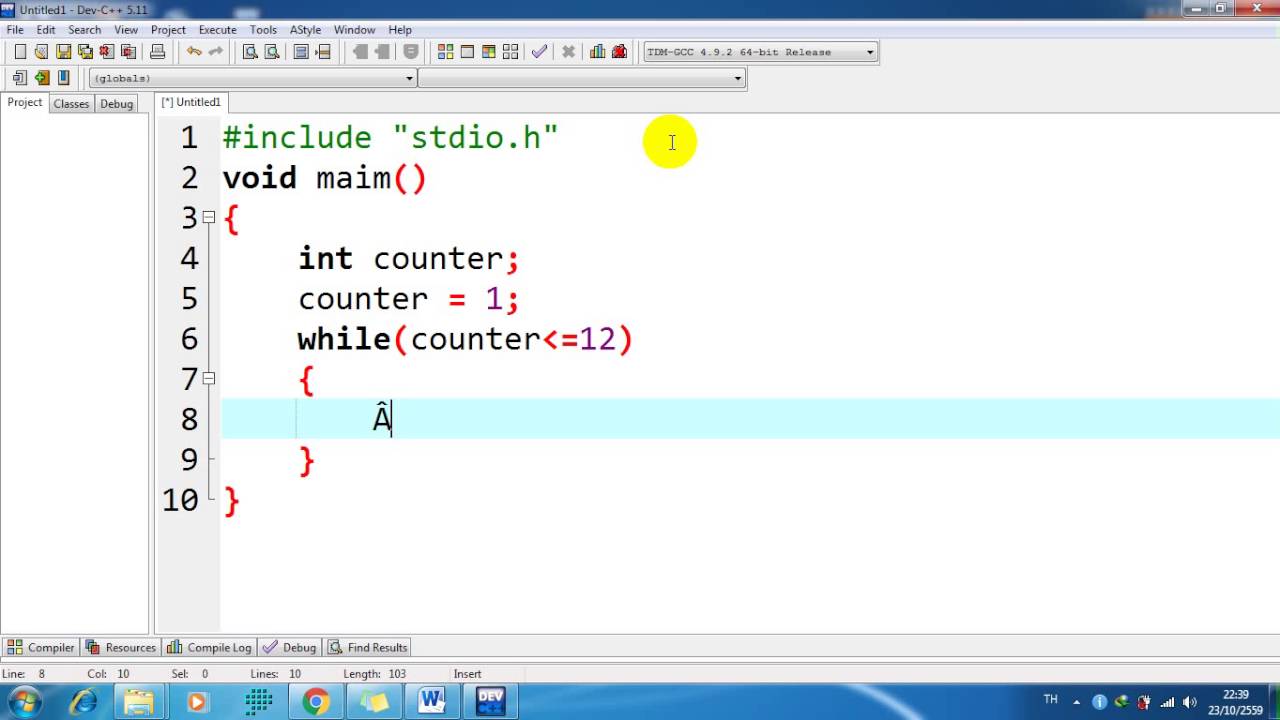Open the empty function members dropdown
1280x720 pixels.
[738, 78]
